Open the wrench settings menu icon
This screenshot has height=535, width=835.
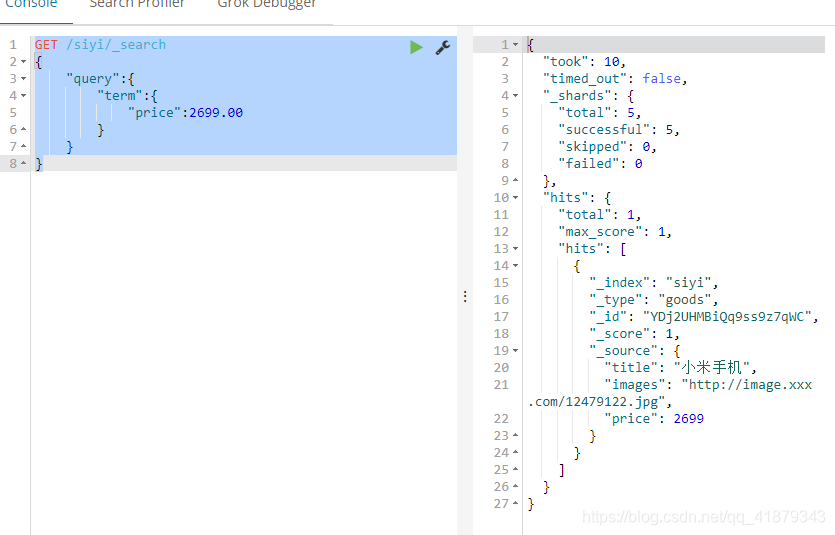pos(443,47)
